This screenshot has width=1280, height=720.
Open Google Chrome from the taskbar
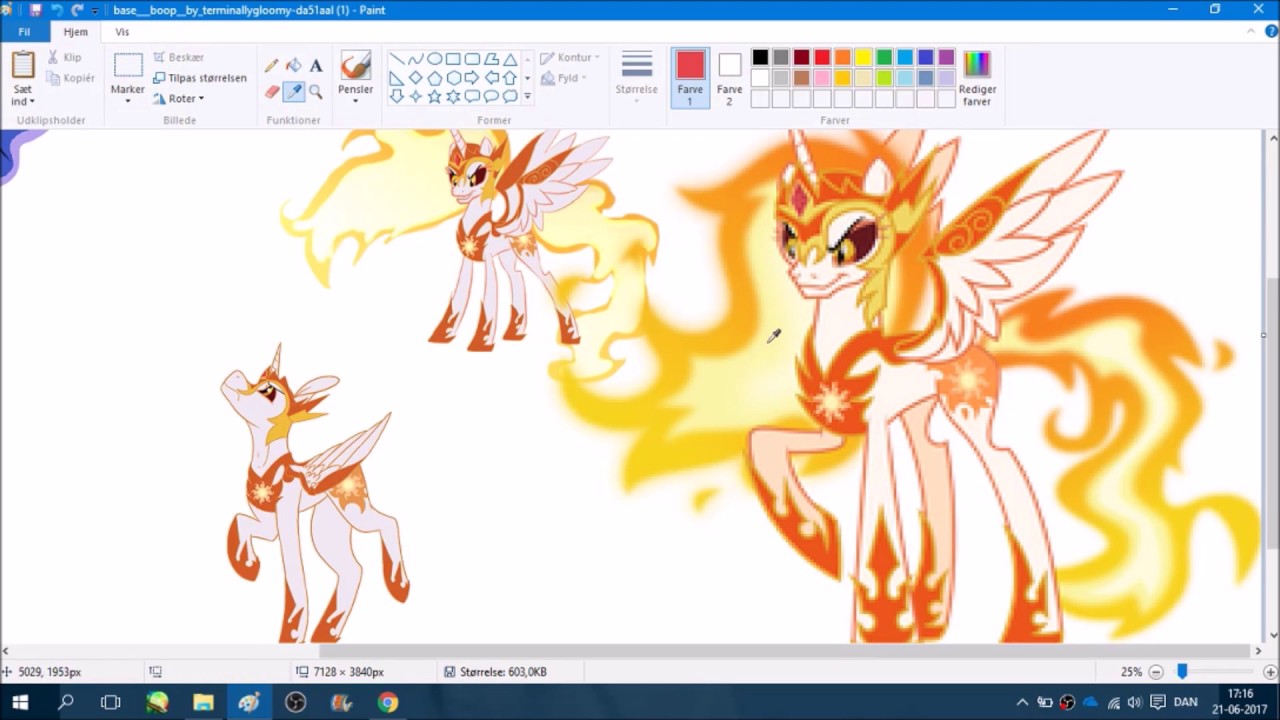tap(388, 703)
